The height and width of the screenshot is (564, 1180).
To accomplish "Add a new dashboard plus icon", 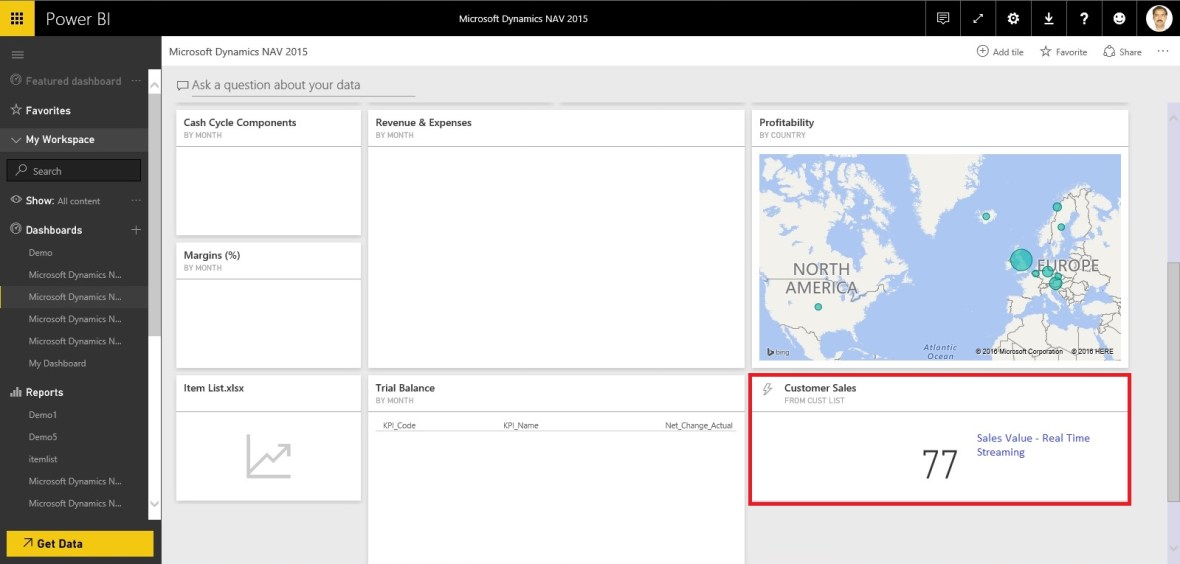I will click(x=136, y=230).
